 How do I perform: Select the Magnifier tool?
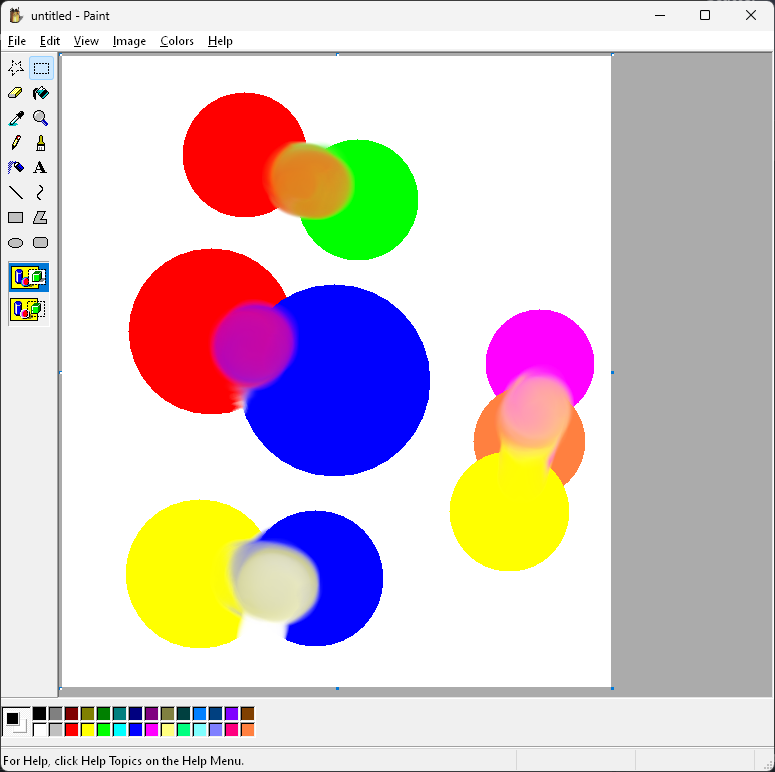41,118
